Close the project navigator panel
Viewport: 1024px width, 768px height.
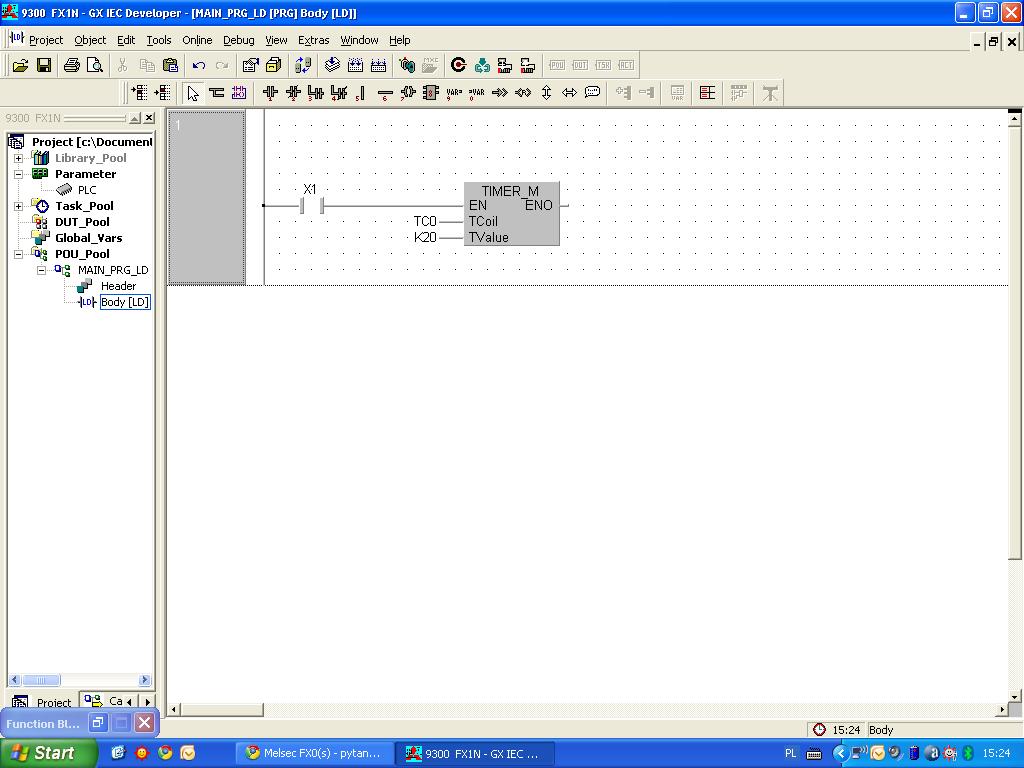150,118
